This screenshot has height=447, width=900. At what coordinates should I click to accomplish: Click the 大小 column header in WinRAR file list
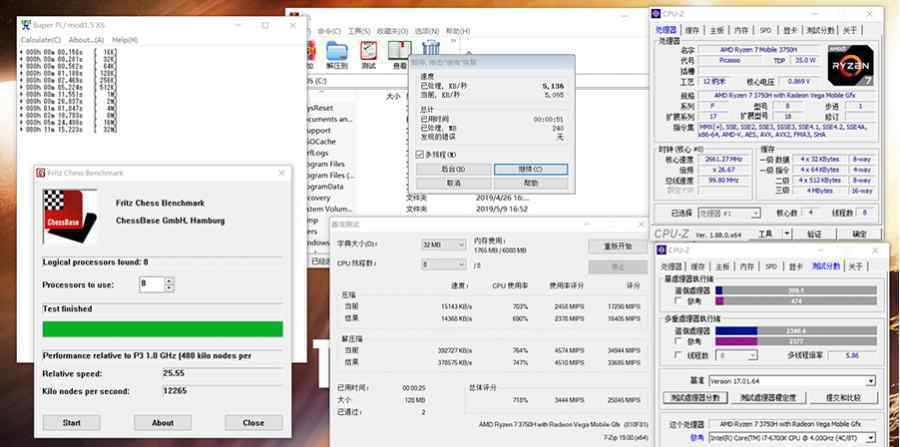click(394, 97)
